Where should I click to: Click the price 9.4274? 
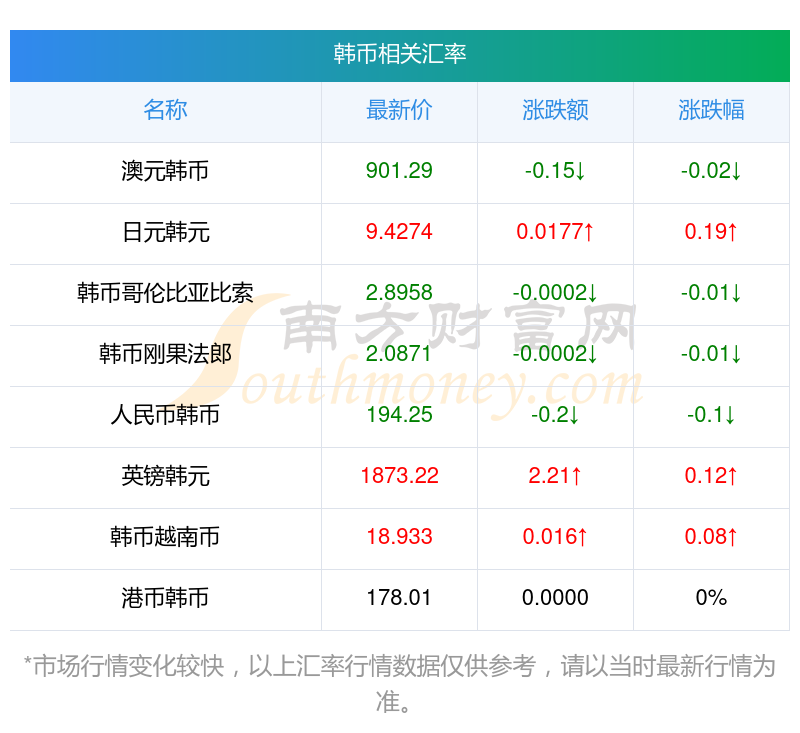click(399, 232)
